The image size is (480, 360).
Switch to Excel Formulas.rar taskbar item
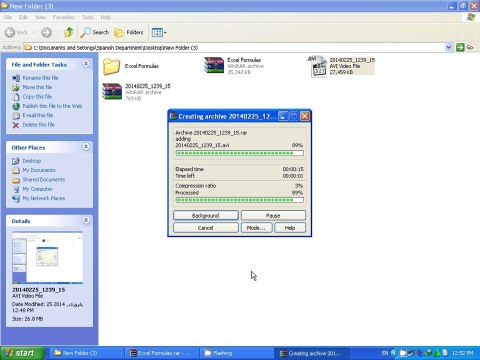(x=161, y=353)
